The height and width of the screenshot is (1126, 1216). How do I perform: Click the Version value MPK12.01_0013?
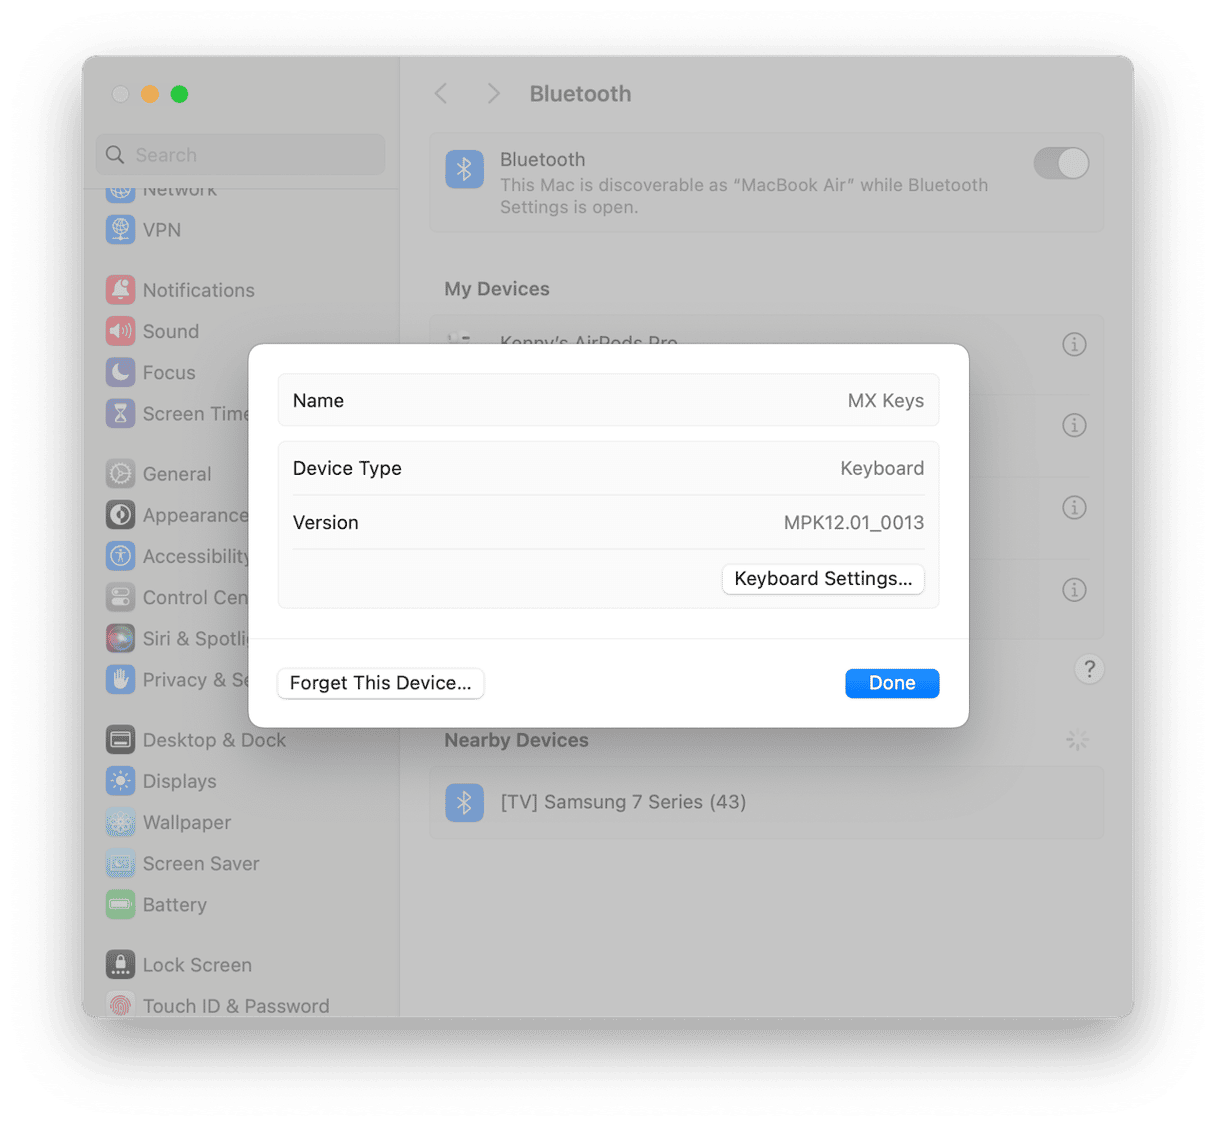point(854,522)
